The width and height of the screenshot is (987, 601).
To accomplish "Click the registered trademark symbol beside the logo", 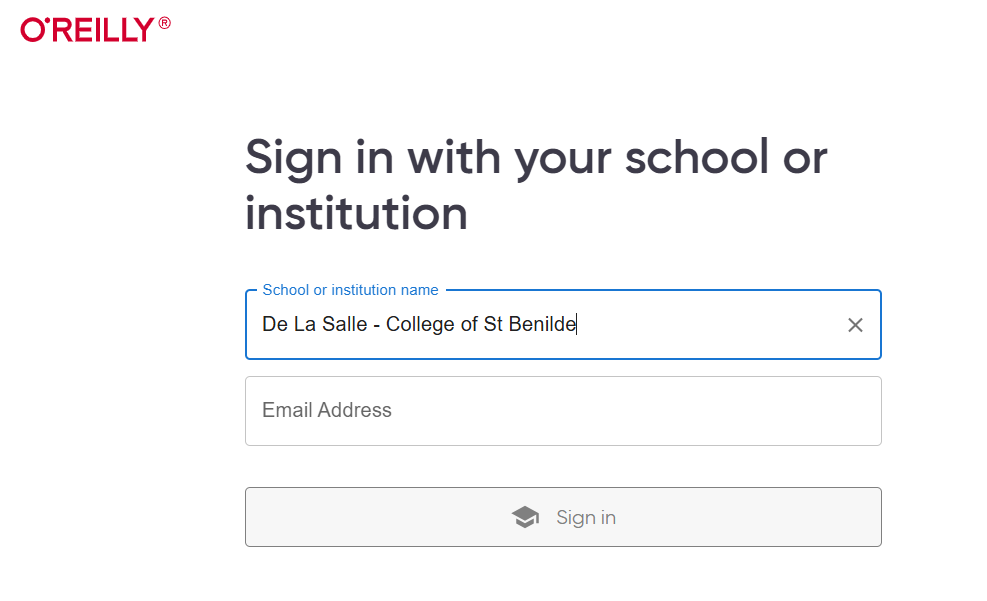I will coord(164,23).
